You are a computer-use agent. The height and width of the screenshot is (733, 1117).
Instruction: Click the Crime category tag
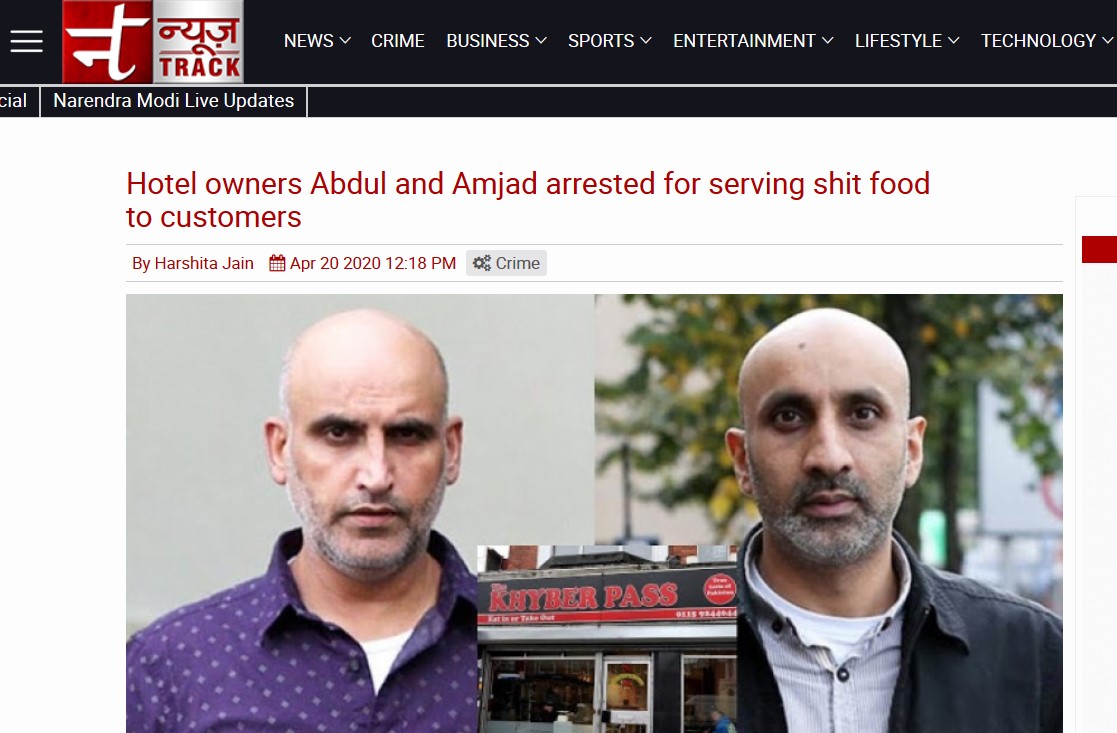pyautogui.click(x=506, y=263)
